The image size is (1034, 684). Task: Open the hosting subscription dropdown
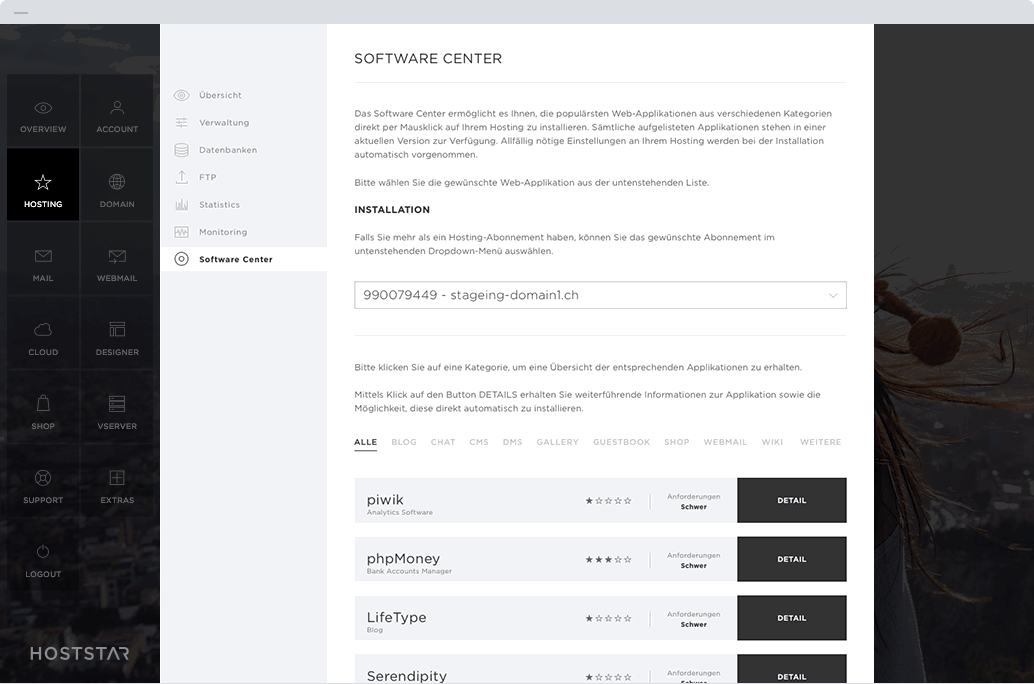(x=600, y=295)
